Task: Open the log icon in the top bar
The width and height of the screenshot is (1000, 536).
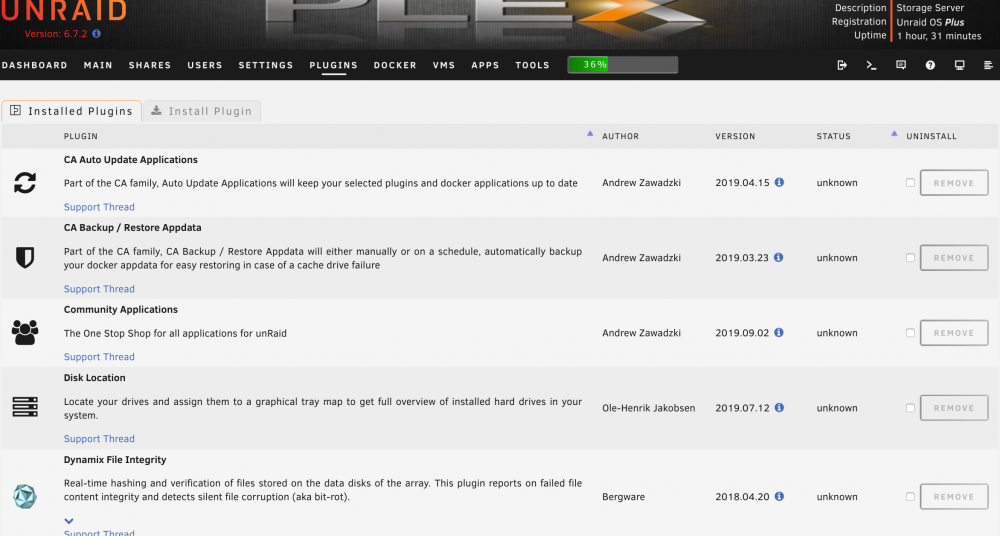Action: 989,65
